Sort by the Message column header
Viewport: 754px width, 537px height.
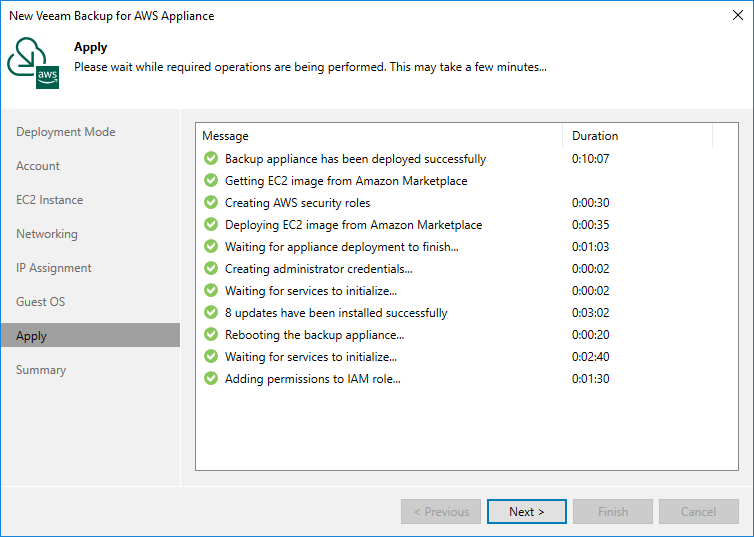[x=378, y=136]
